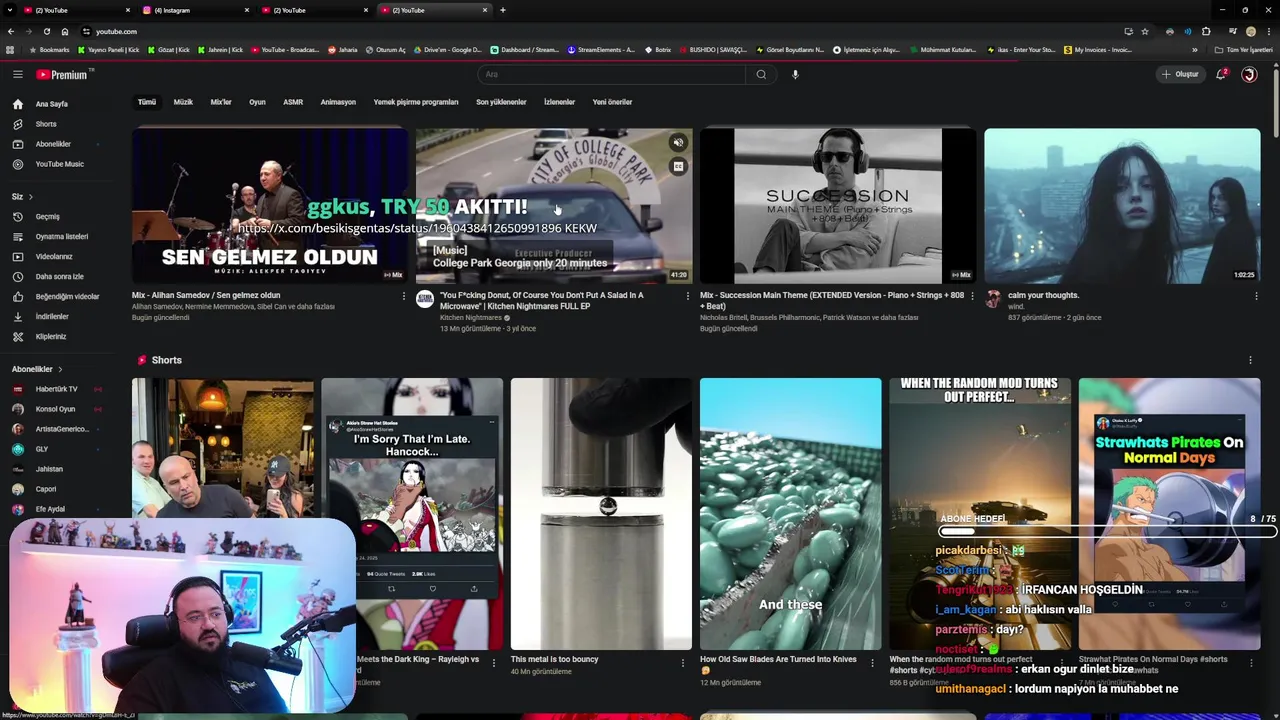Open Klipleriniz clips

point(51,336)
